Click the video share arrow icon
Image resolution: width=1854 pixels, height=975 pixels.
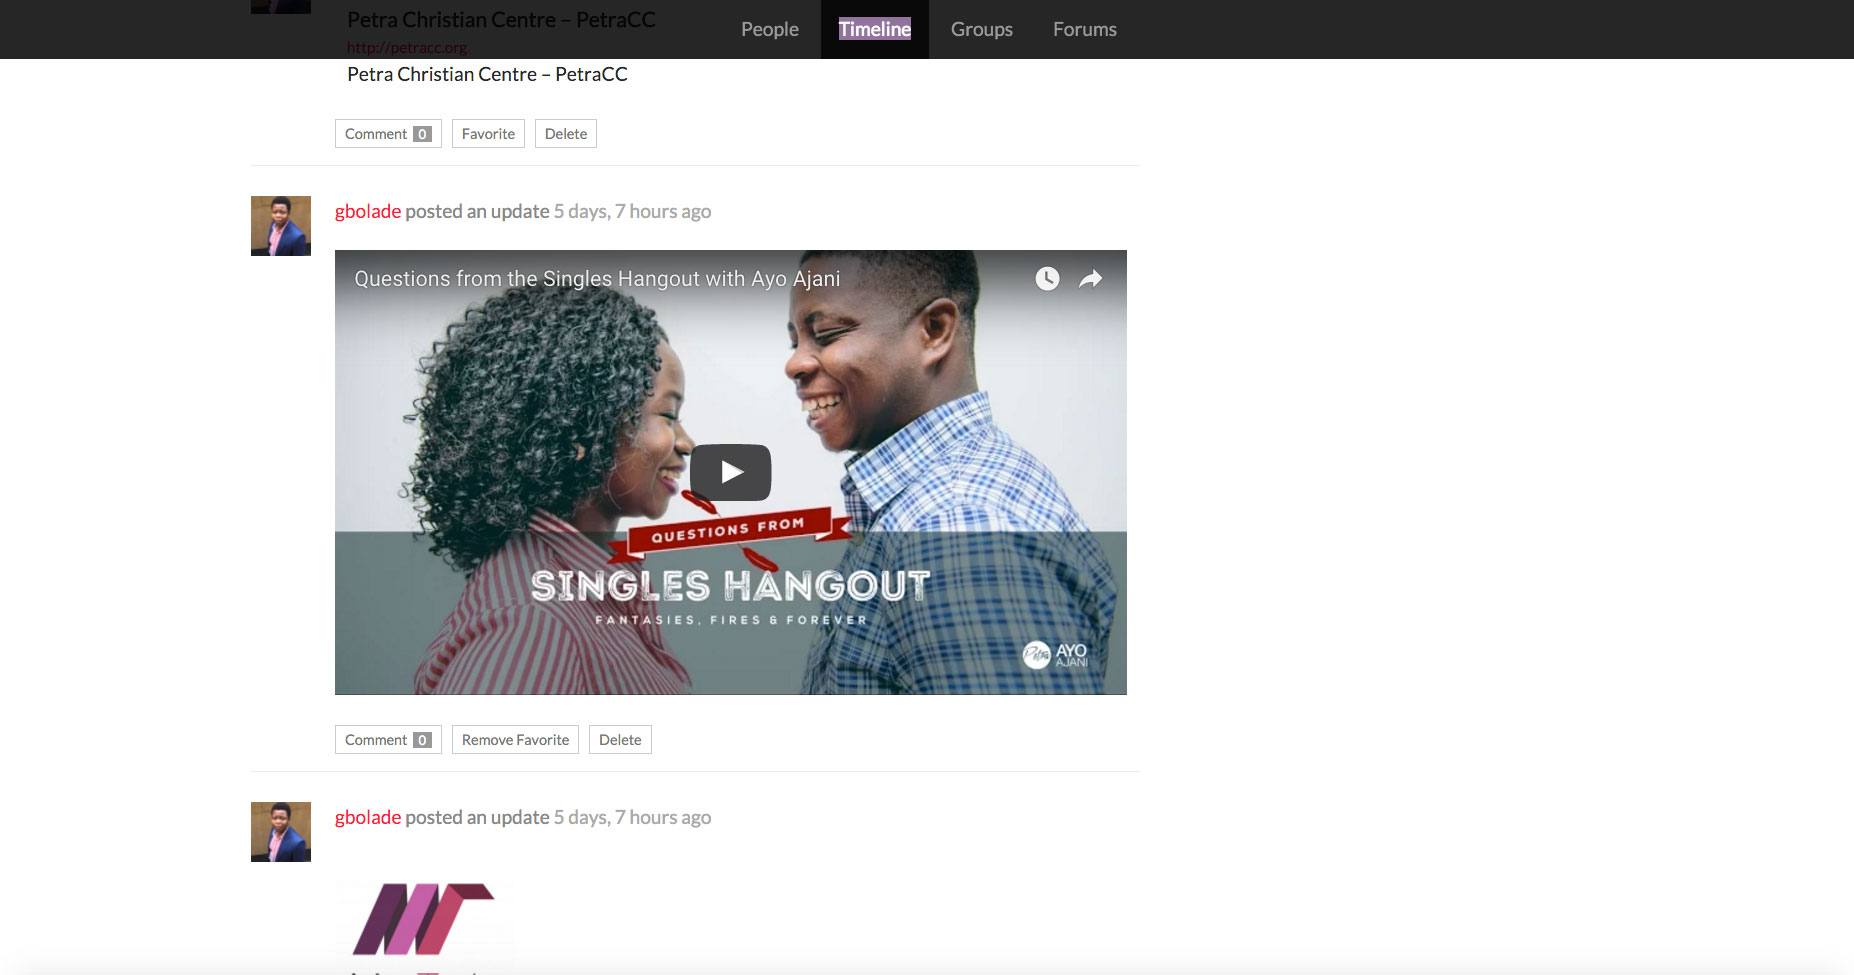pyautogui.click(x=1091, y=279)
